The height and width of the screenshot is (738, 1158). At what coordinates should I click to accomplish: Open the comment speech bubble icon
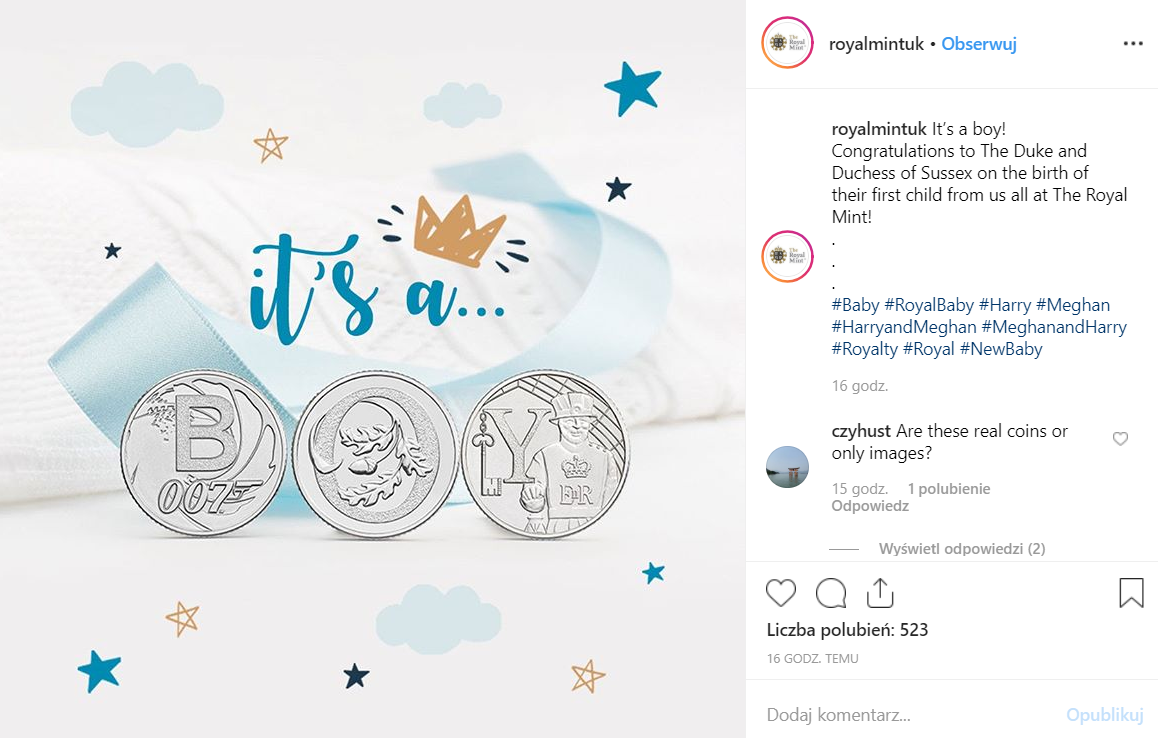tap(831, 593)
